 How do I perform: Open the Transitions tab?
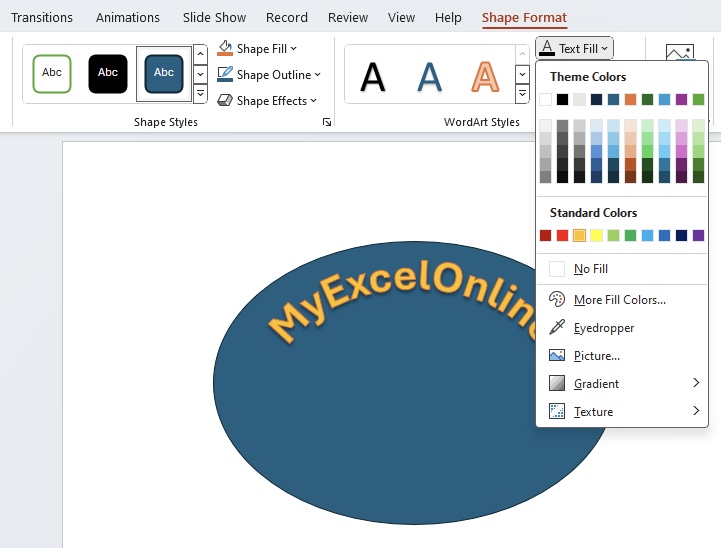tap(42, 17)
